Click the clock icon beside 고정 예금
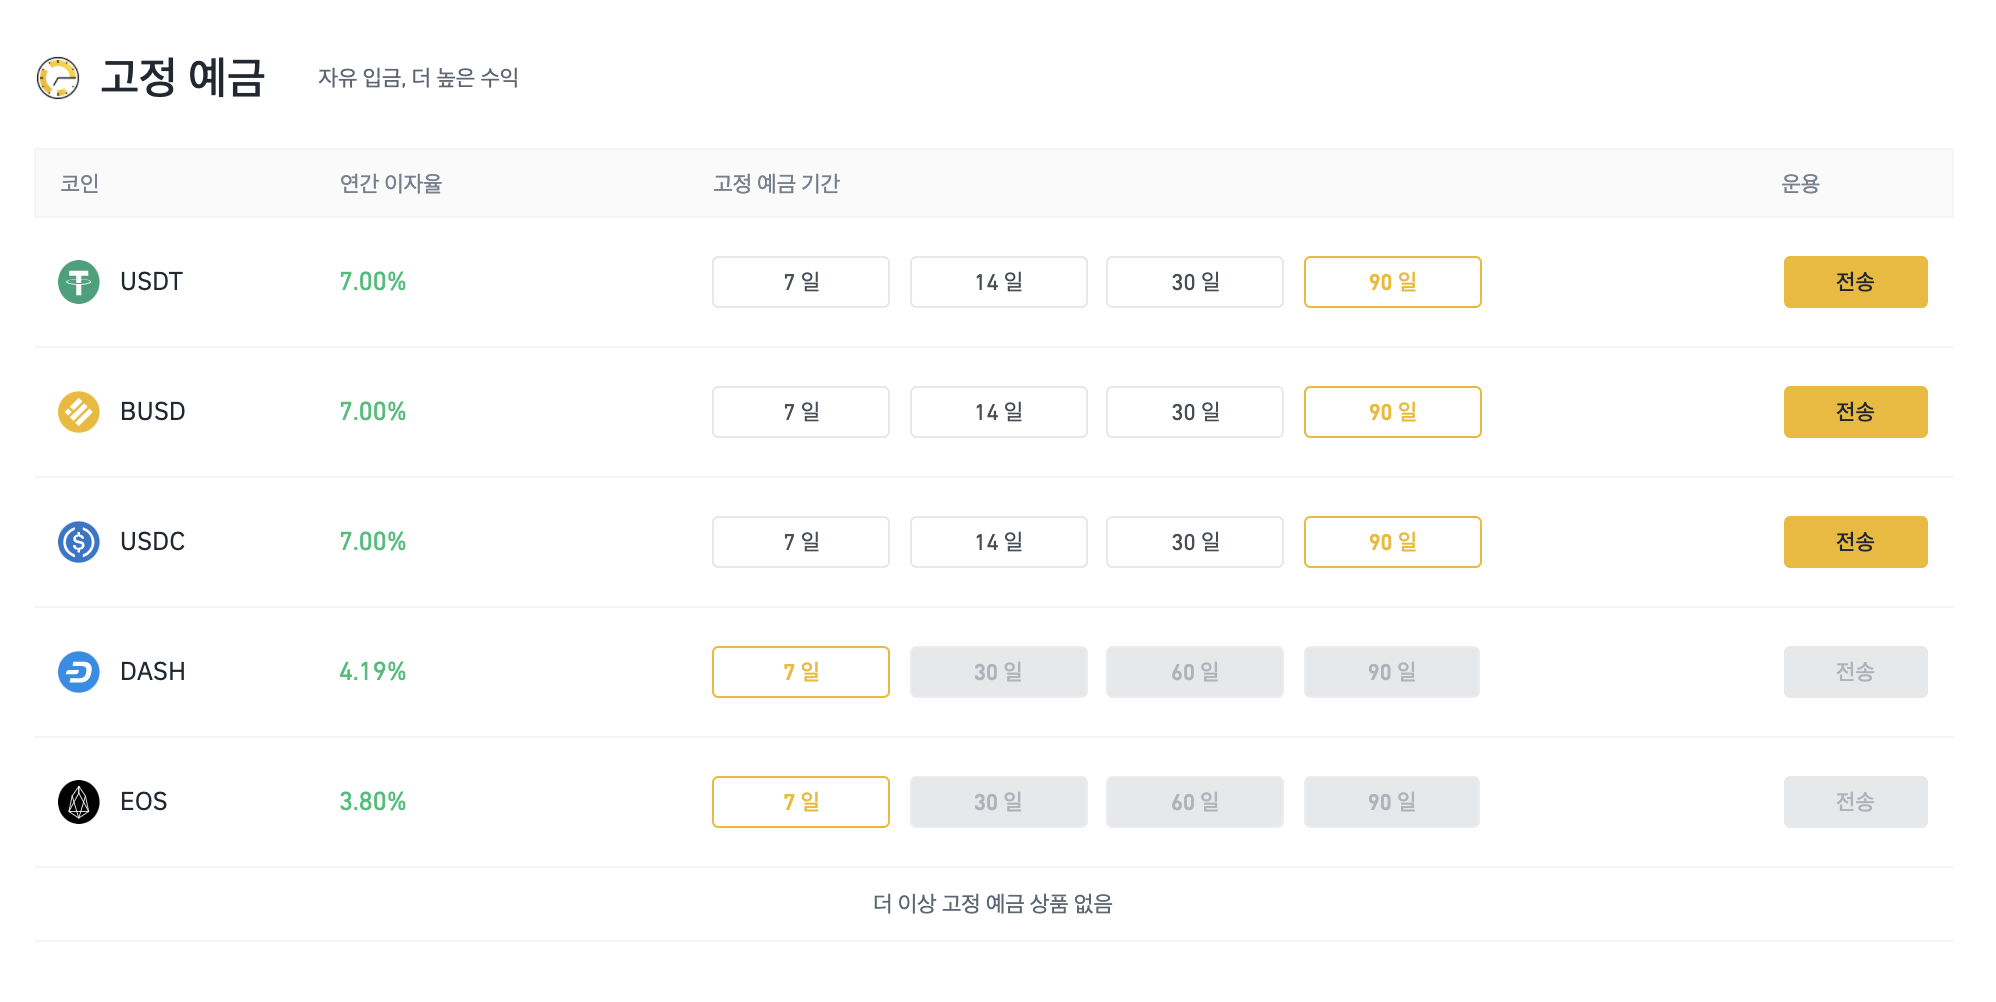Image resolution: width=1996 pixels, height=1002 pixels. [x=58, y=78]
